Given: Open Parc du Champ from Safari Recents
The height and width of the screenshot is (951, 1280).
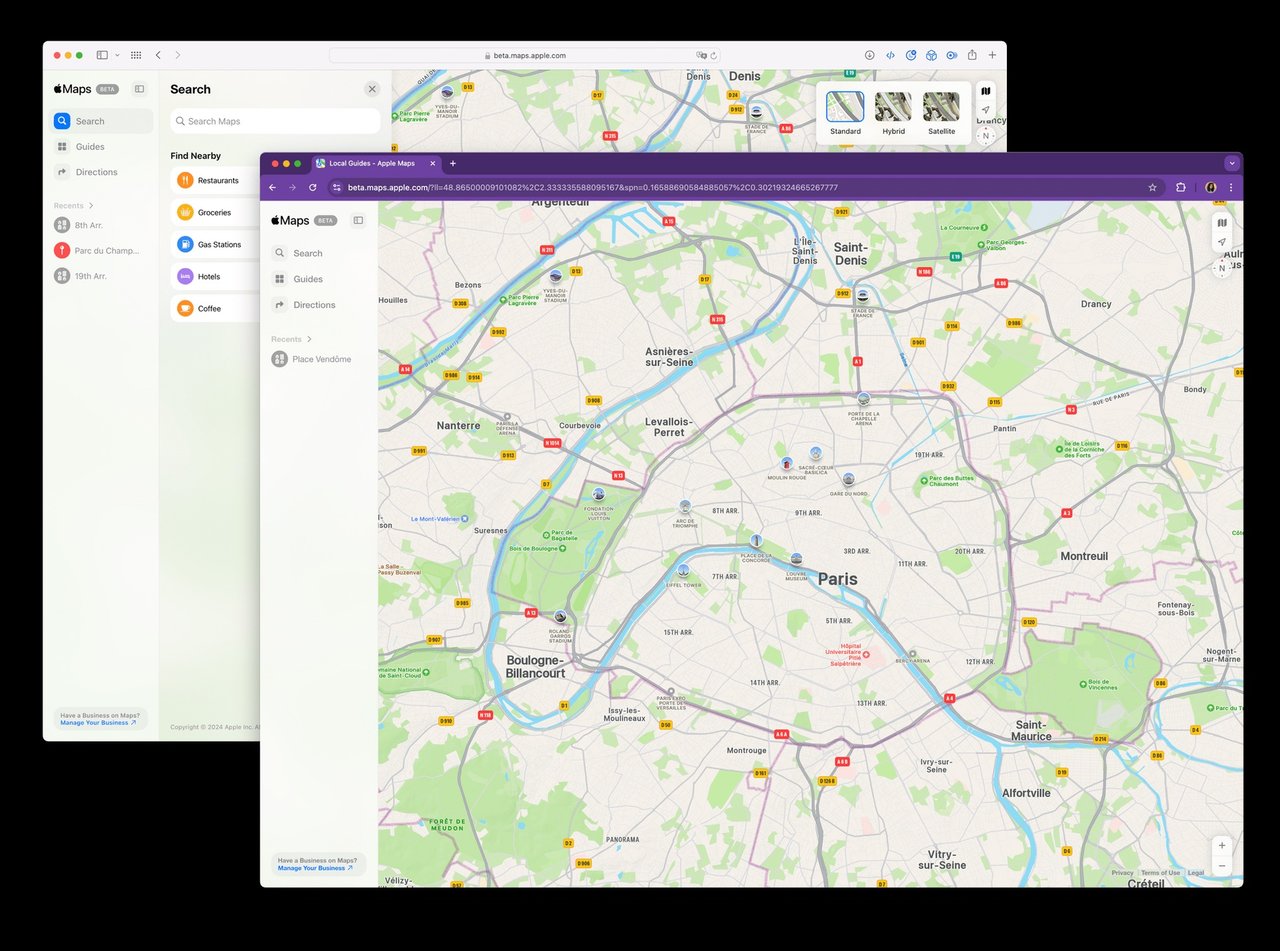Looking at the screenshot, I should tap(97, 250).
